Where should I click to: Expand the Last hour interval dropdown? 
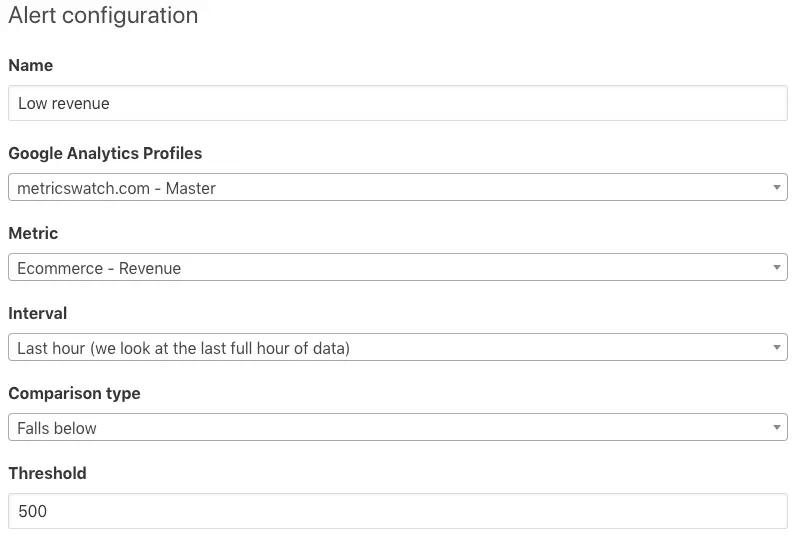click(x=397, y=348)
